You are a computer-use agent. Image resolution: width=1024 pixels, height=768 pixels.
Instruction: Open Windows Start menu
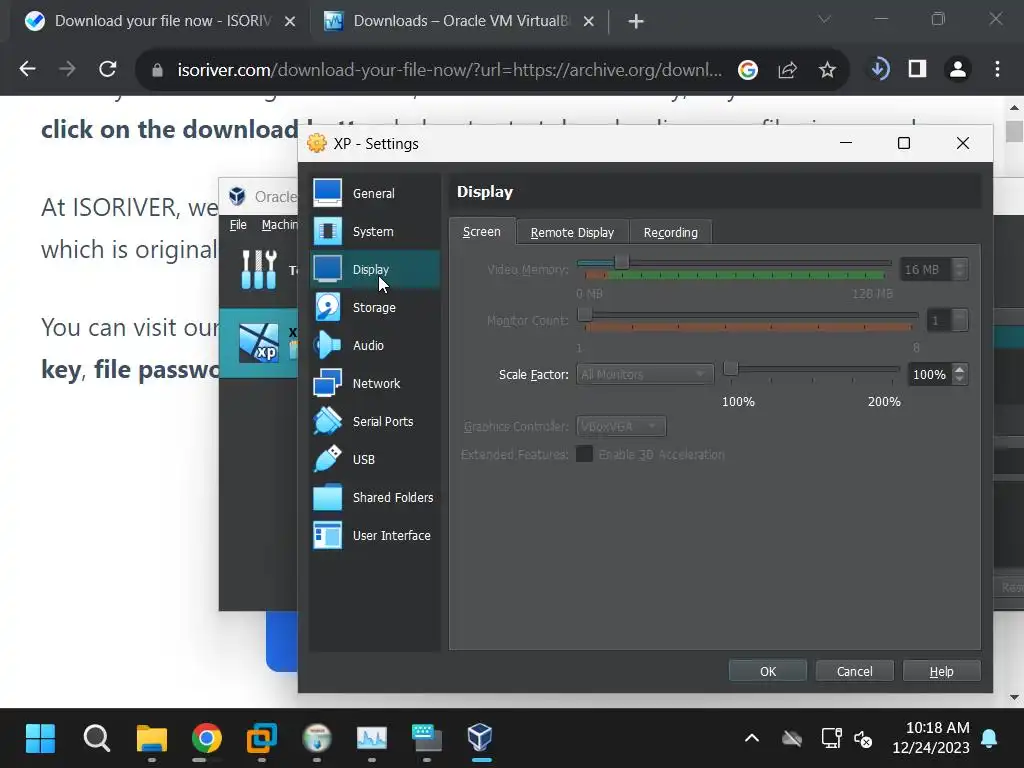40,738
